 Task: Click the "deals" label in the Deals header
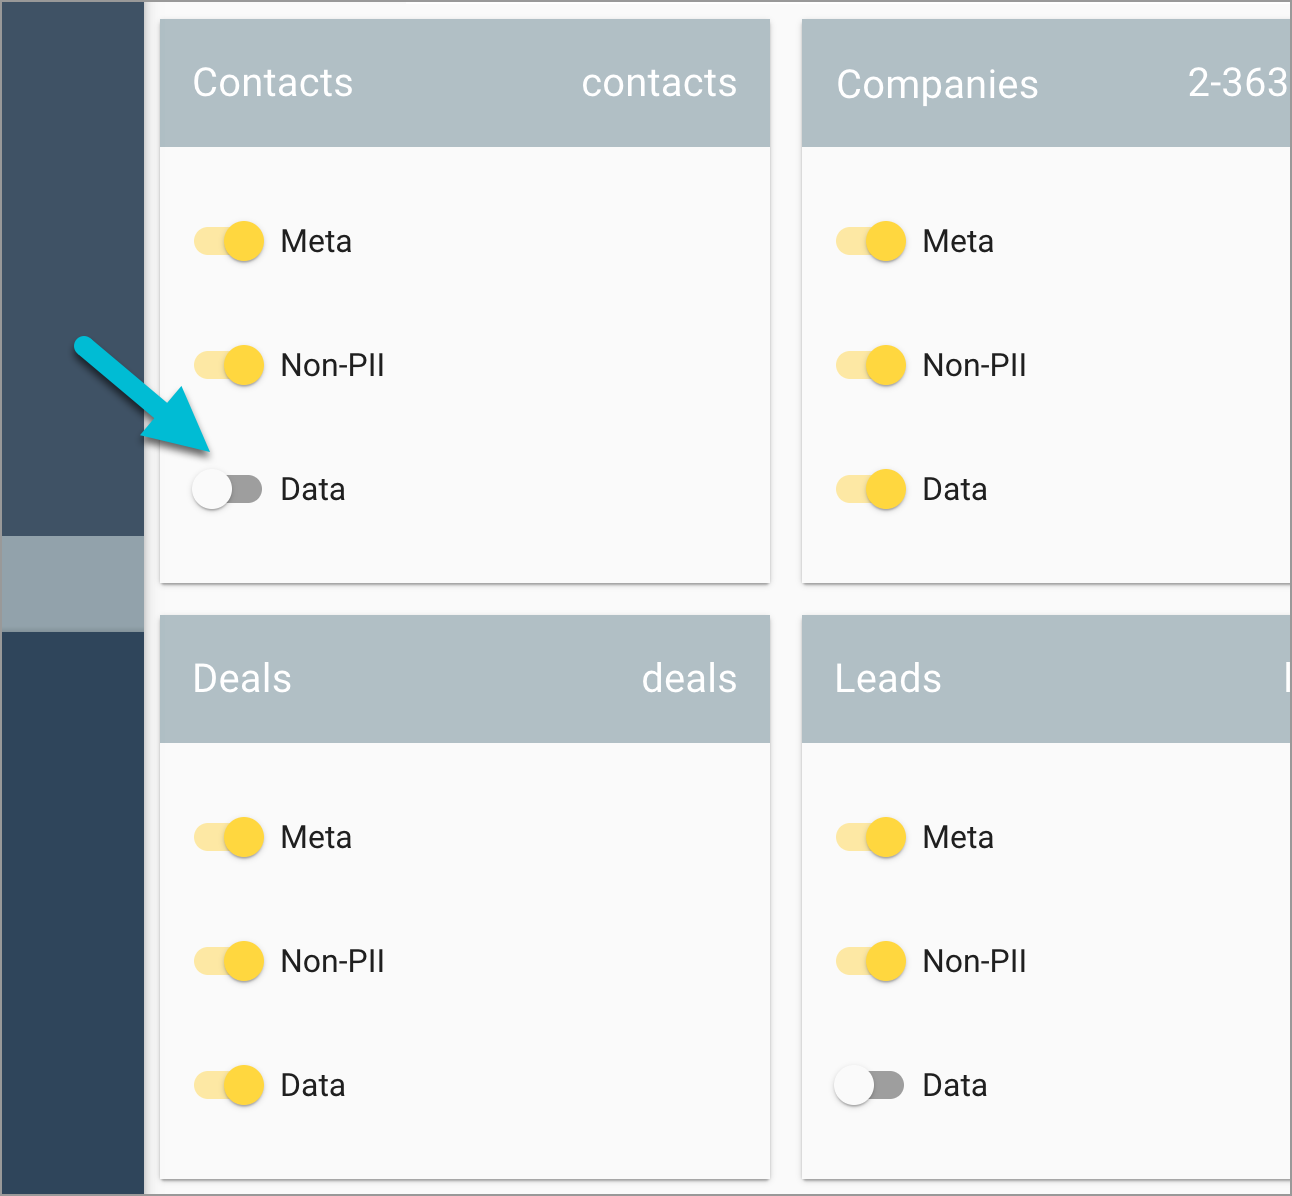pyautogui.click(x=689, y=678)
